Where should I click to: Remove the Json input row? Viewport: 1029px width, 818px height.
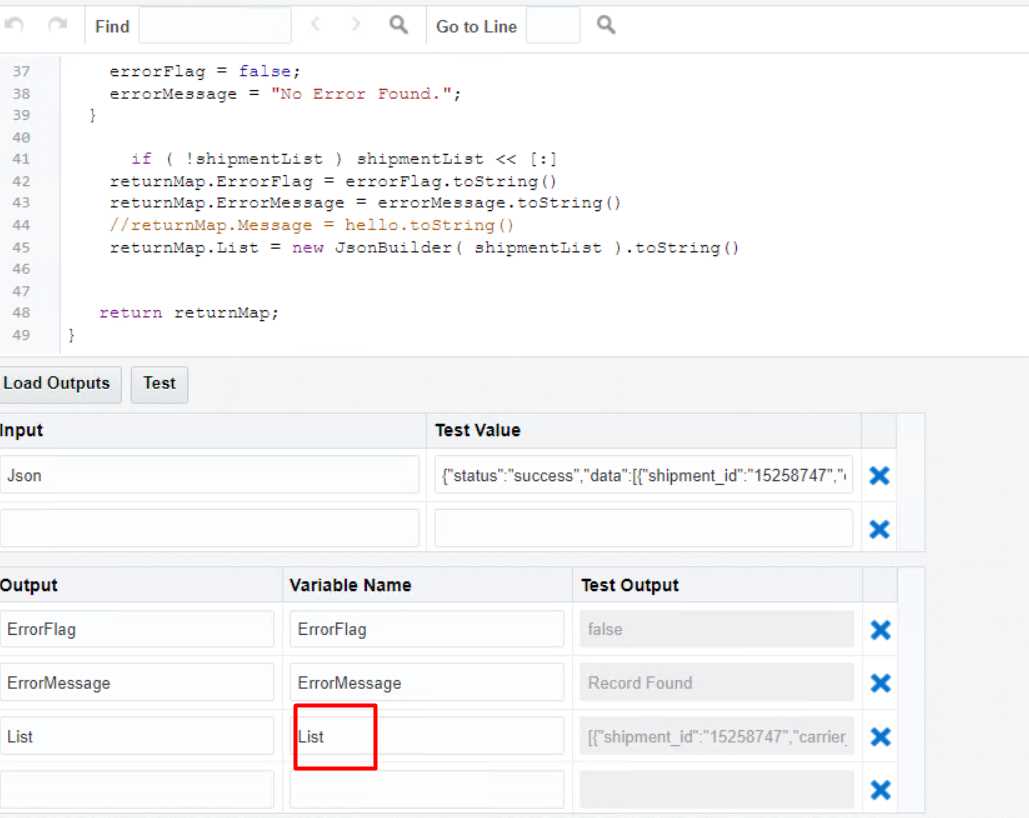[x=879, y=475]
